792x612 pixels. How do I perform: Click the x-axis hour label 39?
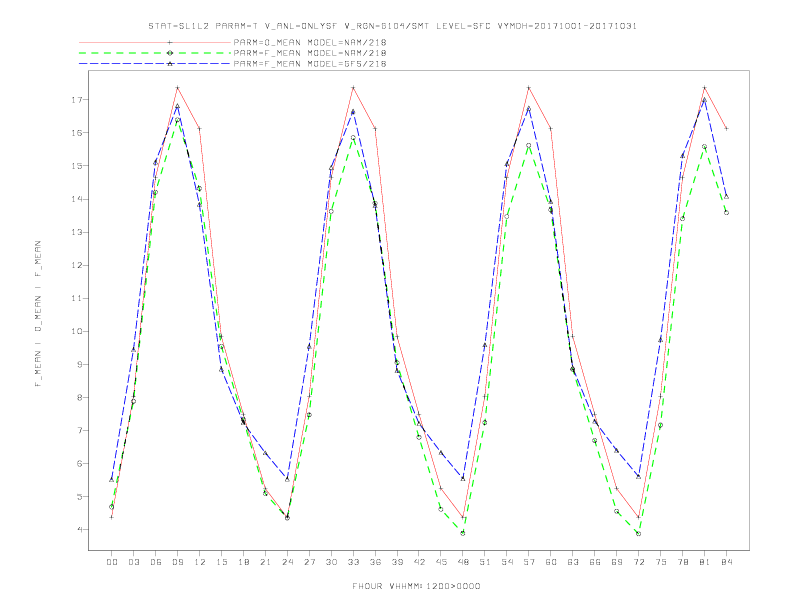click(x=397, y=562)
